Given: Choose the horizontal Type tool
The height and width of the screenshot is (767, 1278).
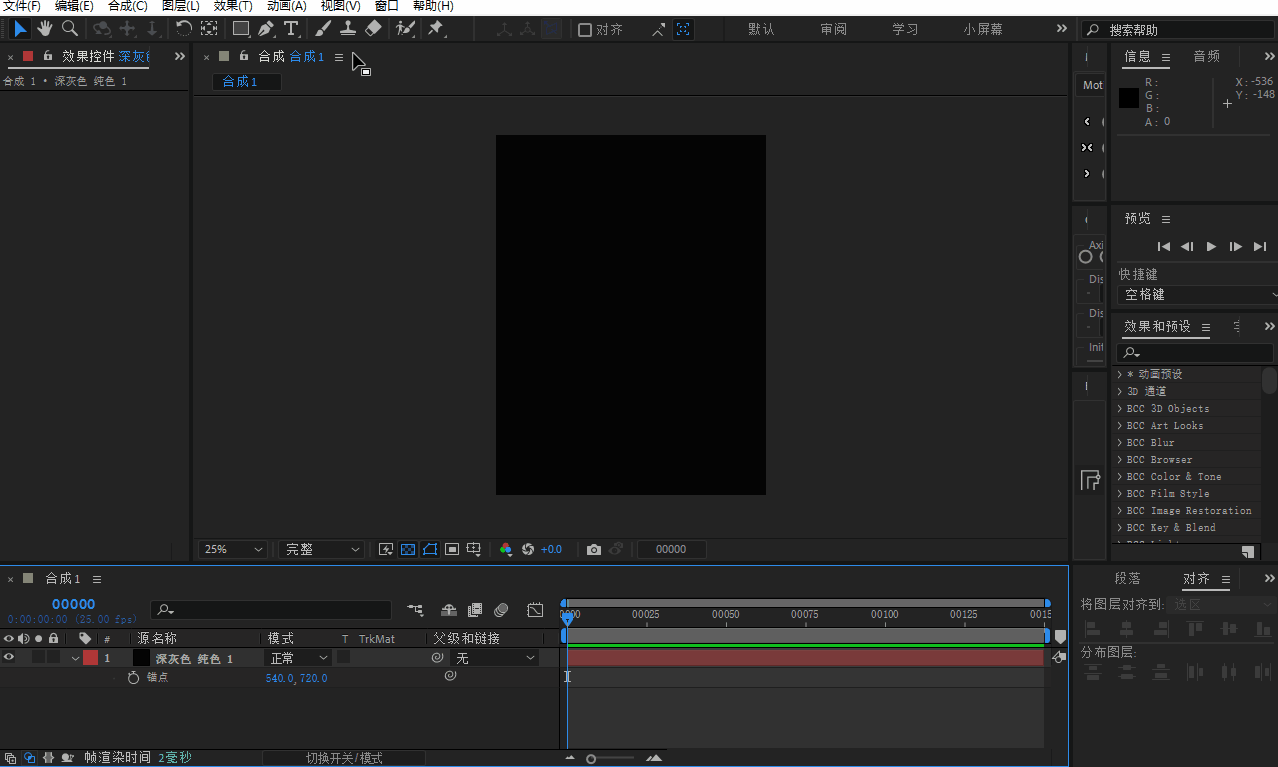Looking at the screenshot, I should (291, 29).
